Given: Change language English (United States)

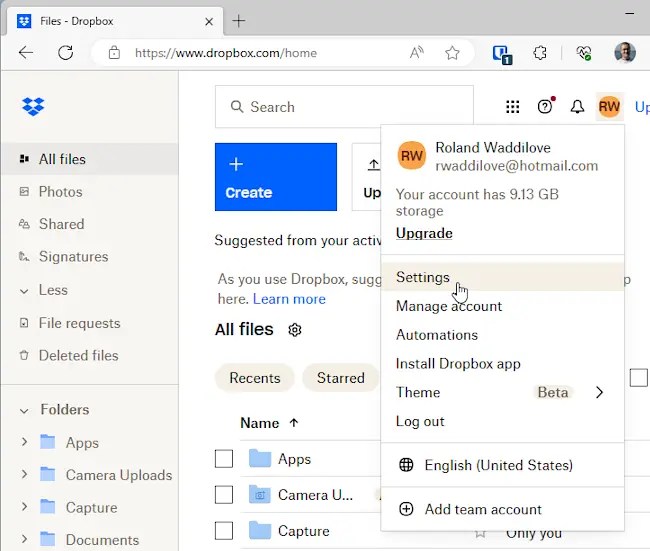Looking at the screenshot, I should [x=502, y=465].
